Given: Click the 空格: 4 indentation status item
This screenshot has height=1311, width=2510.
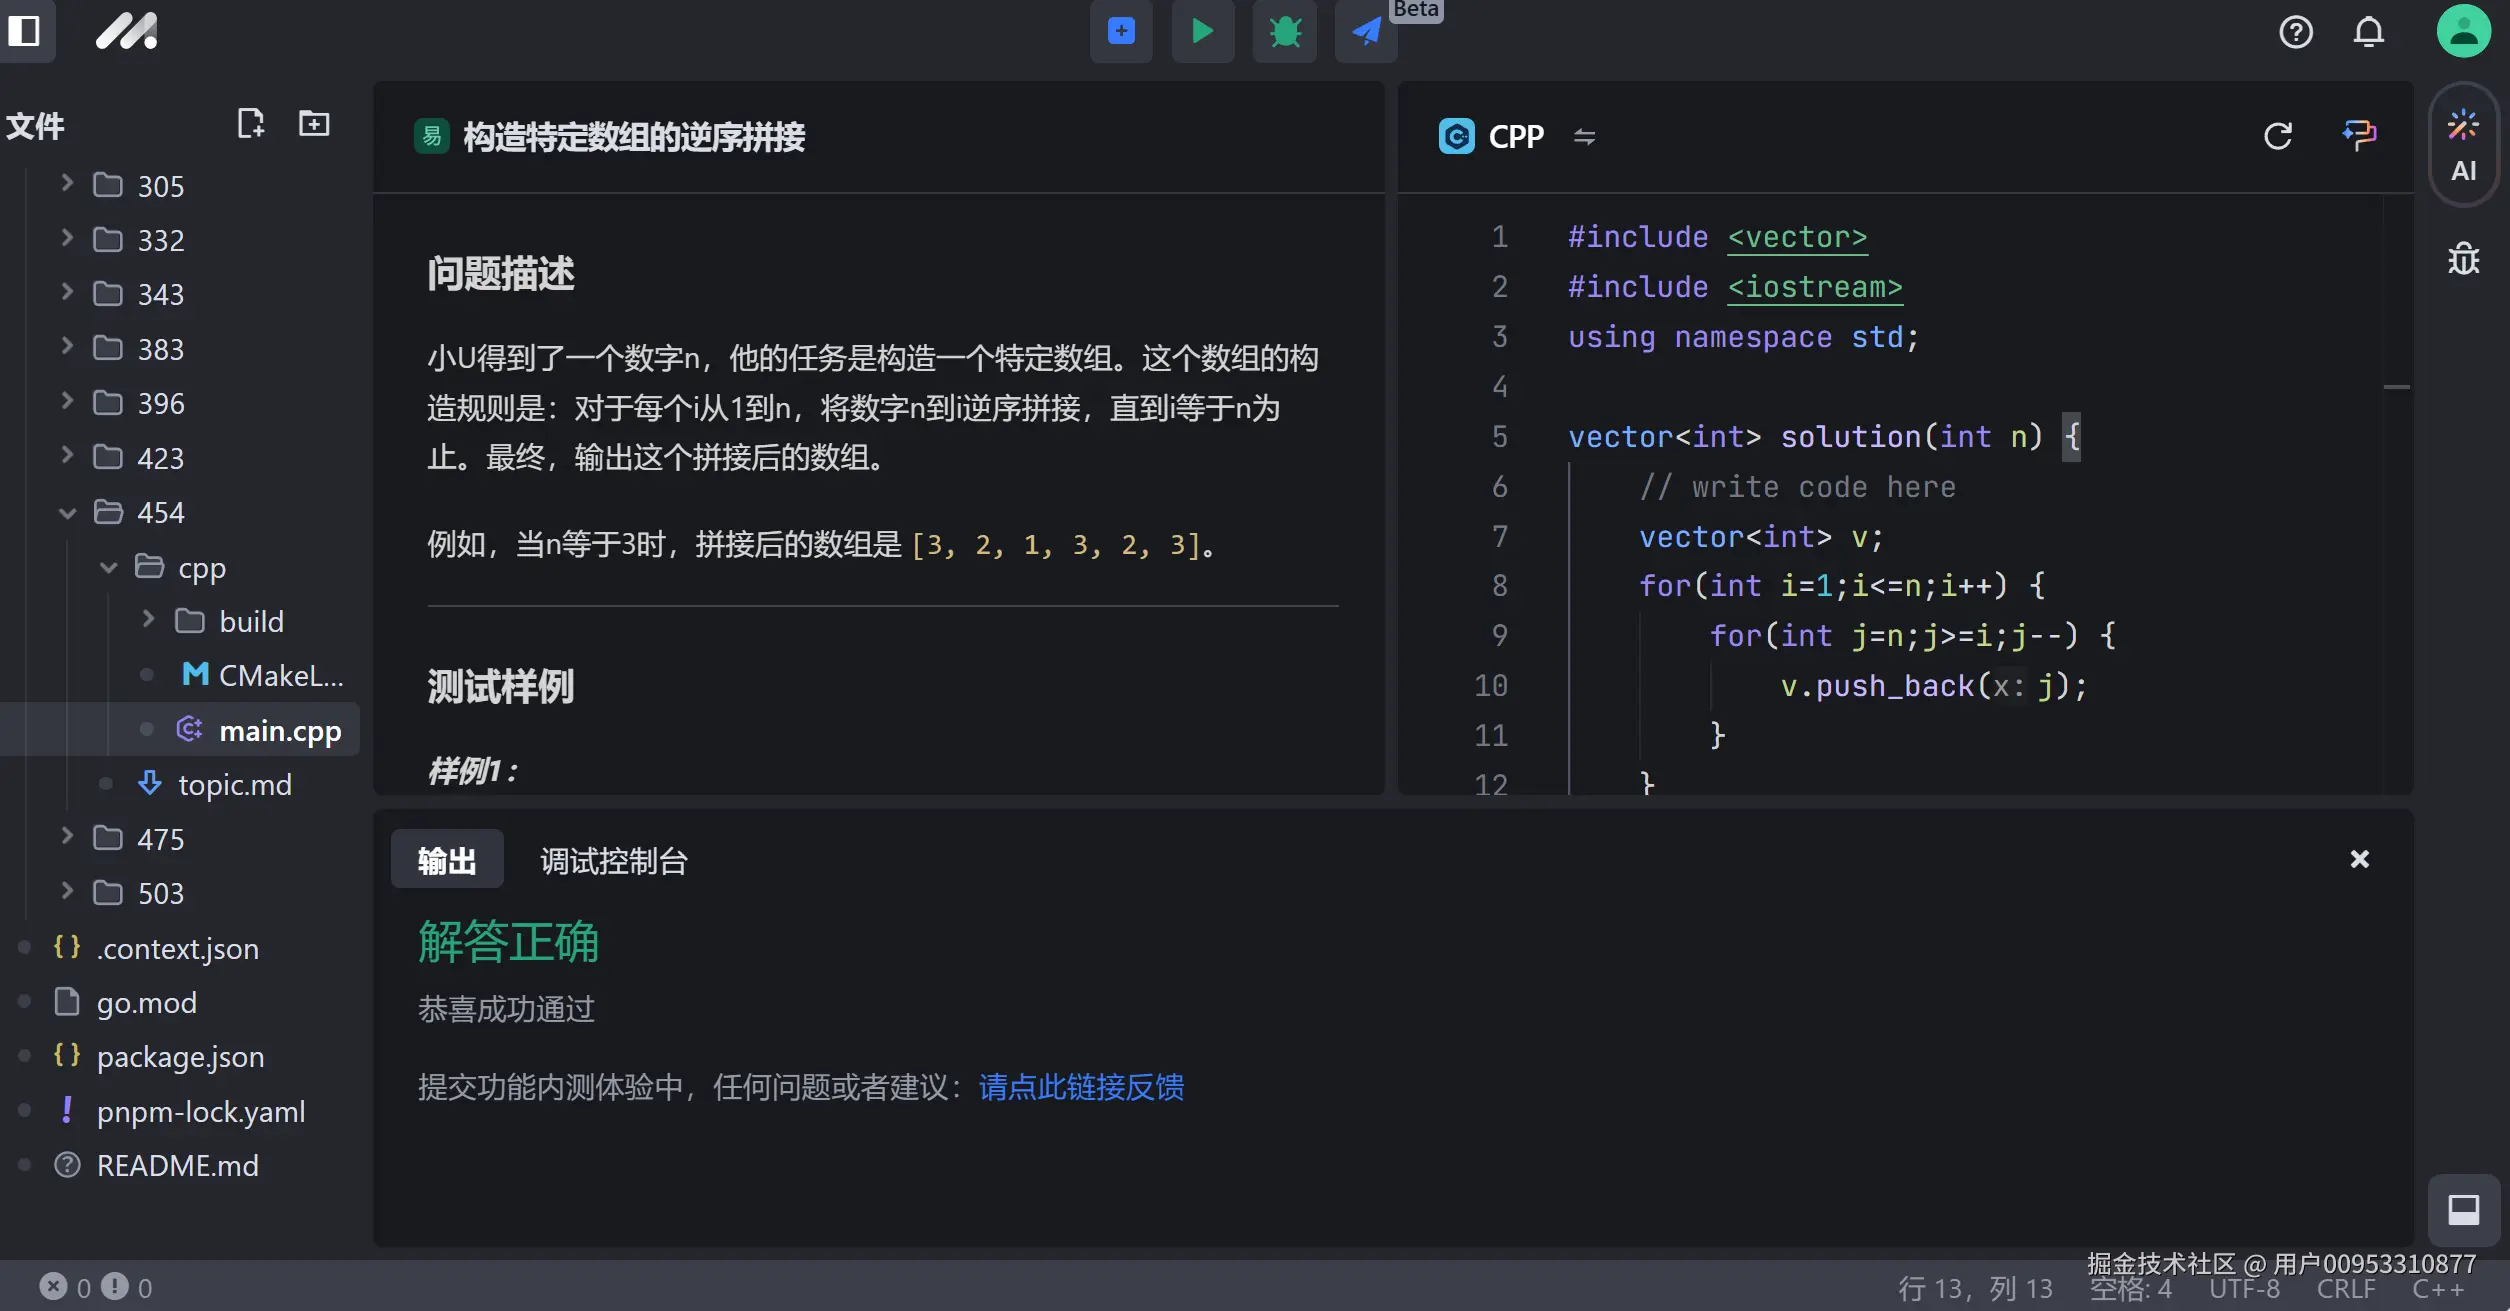Looking at the screenshot, I should coord(2130,1289).
